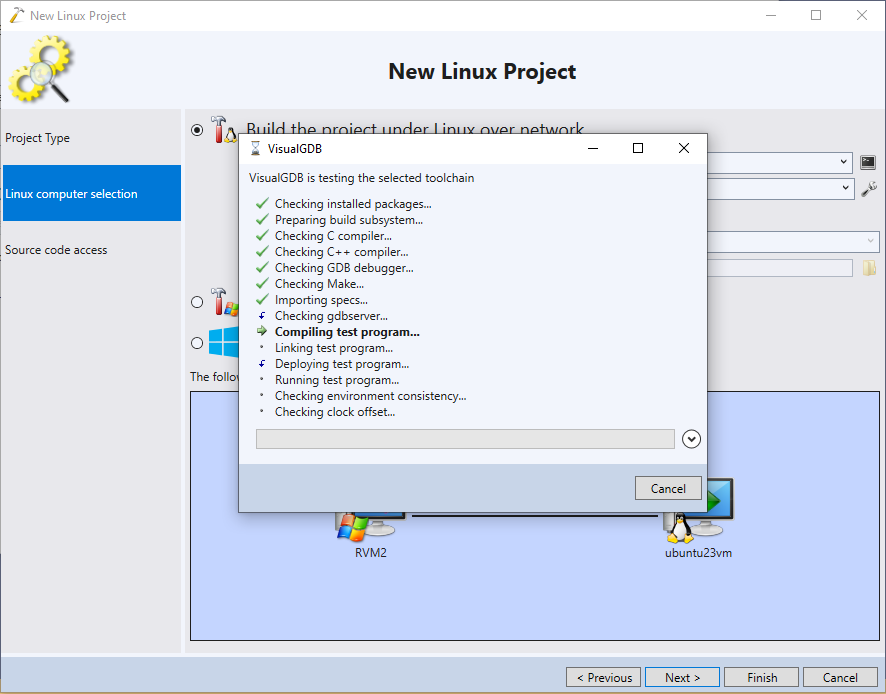Cancel the VisualGDB toolchain test

tap(668, 488)
